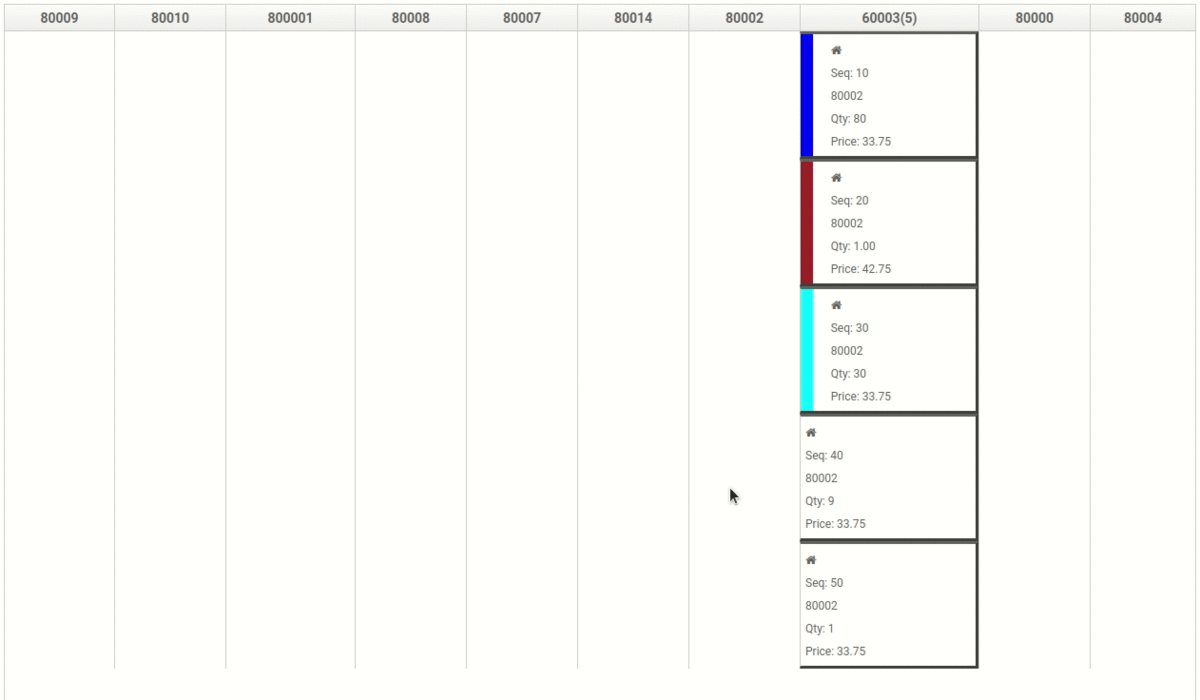Click the home icon on Seq 10 card

click(x=836, y=50)
